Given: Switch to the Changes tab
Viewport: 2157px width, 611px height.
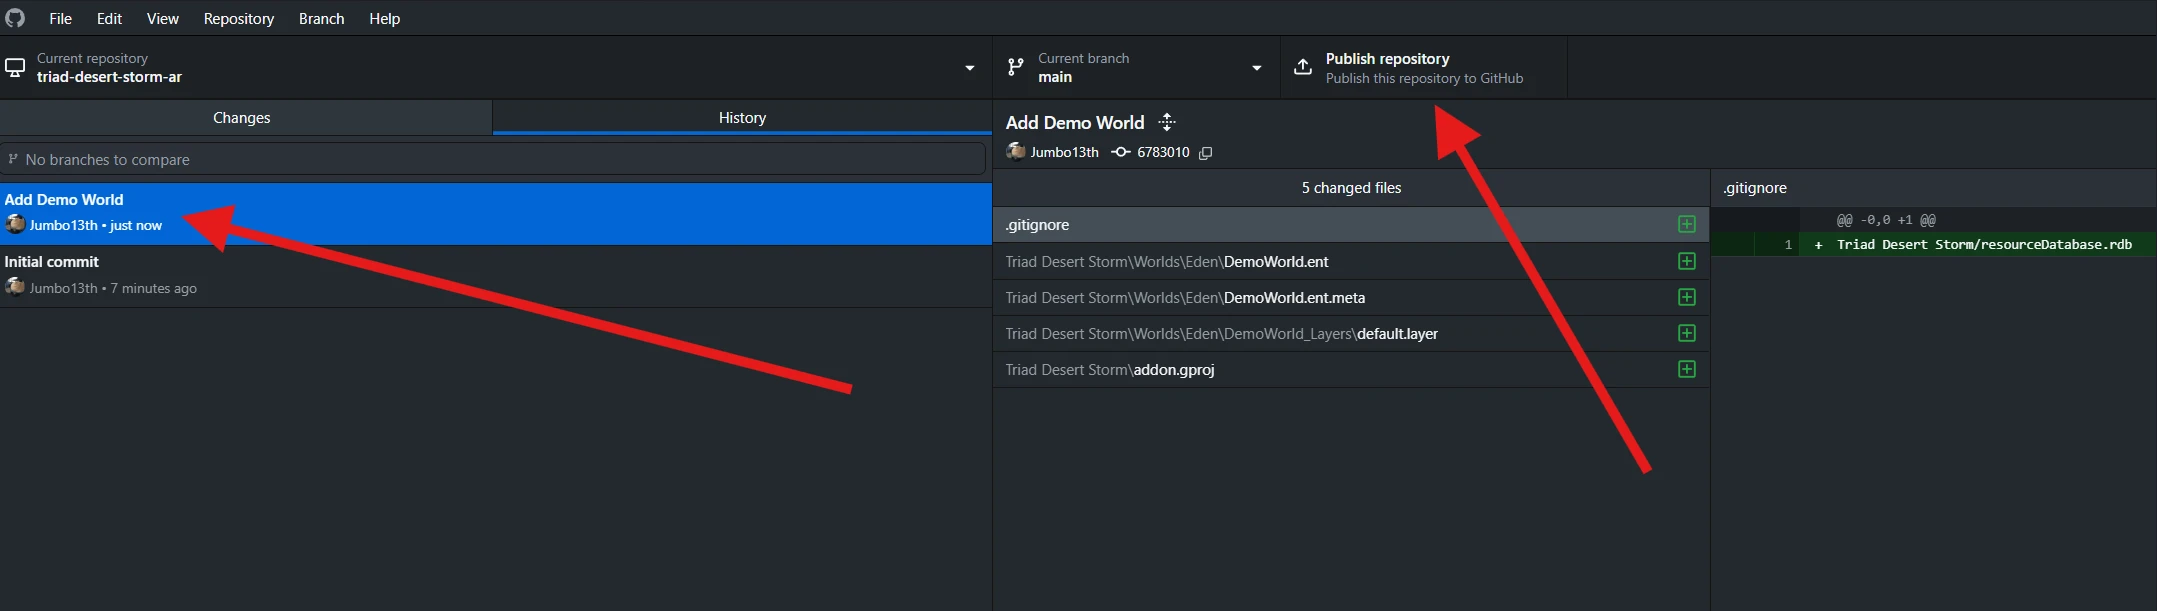Looking at the screenshot, I should [246, 117].
